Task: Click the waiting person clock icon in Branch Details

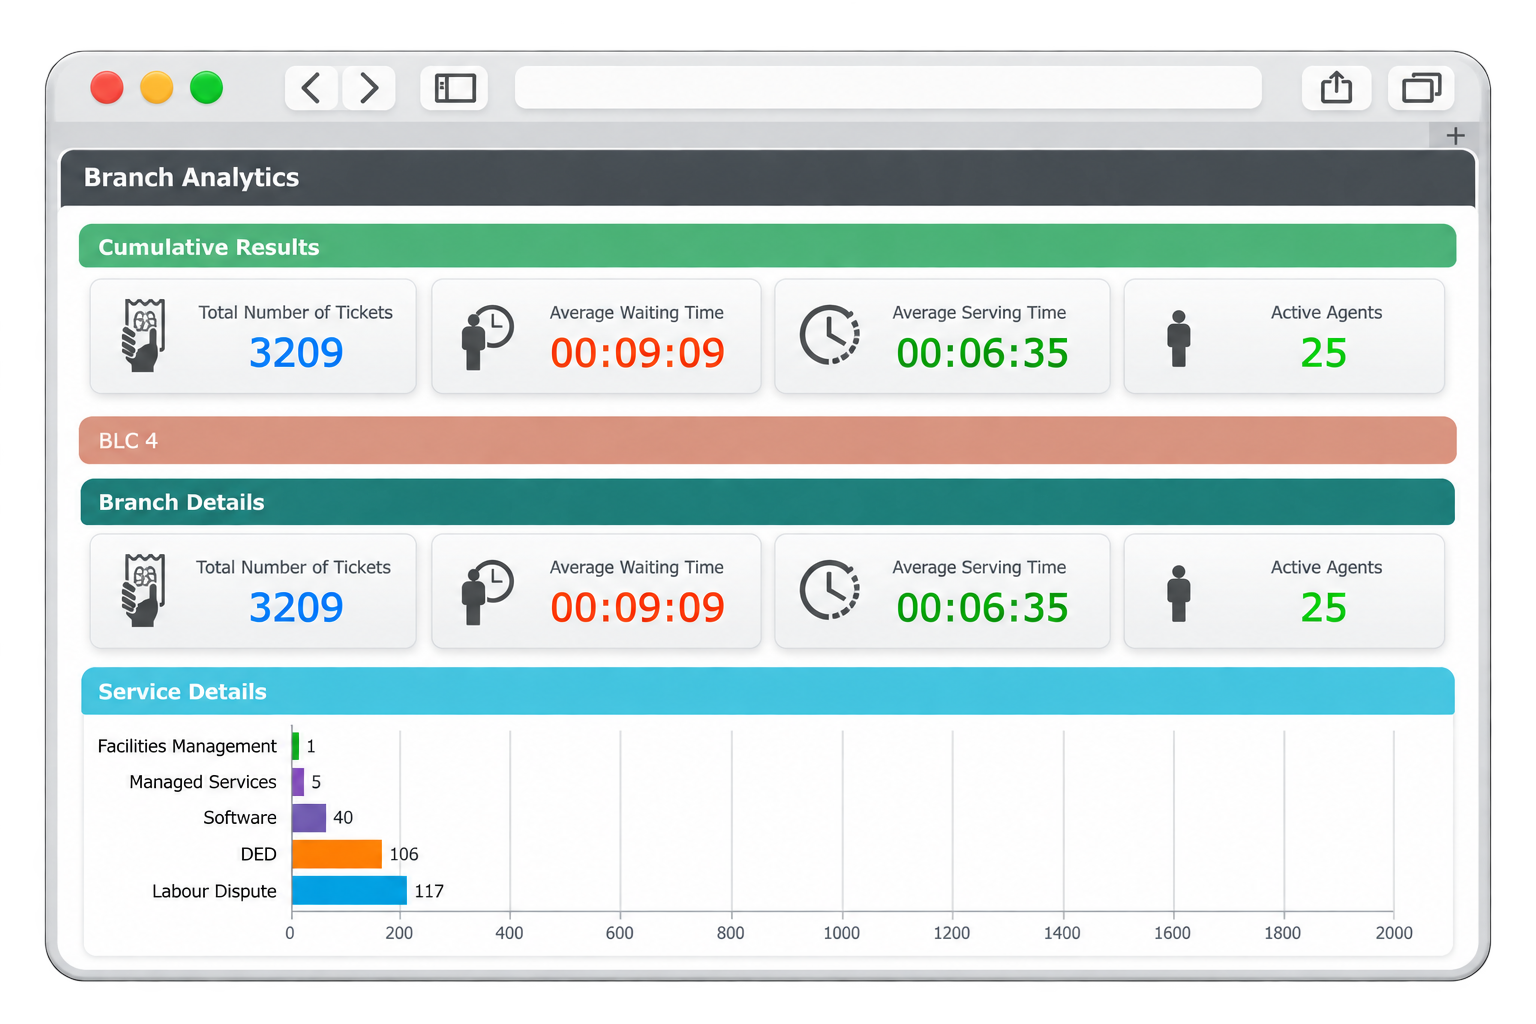Action: 487,593
